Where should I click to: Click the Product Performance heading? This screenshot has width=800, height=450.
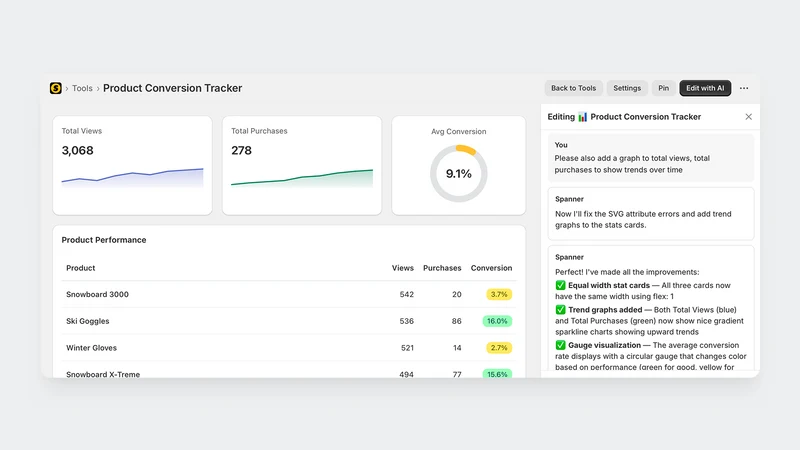[x=104, y=240]
